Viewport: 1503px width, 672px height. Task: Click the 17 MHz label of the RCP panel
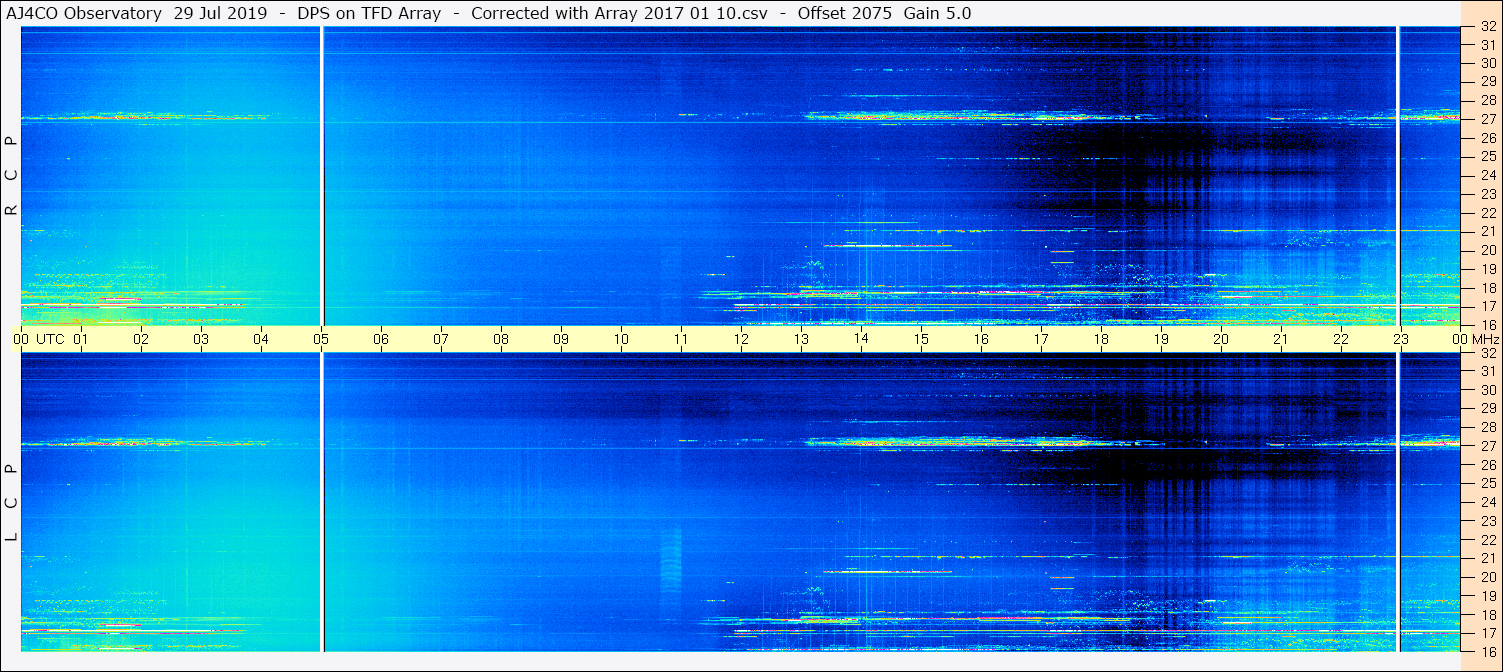[1487, 306]
